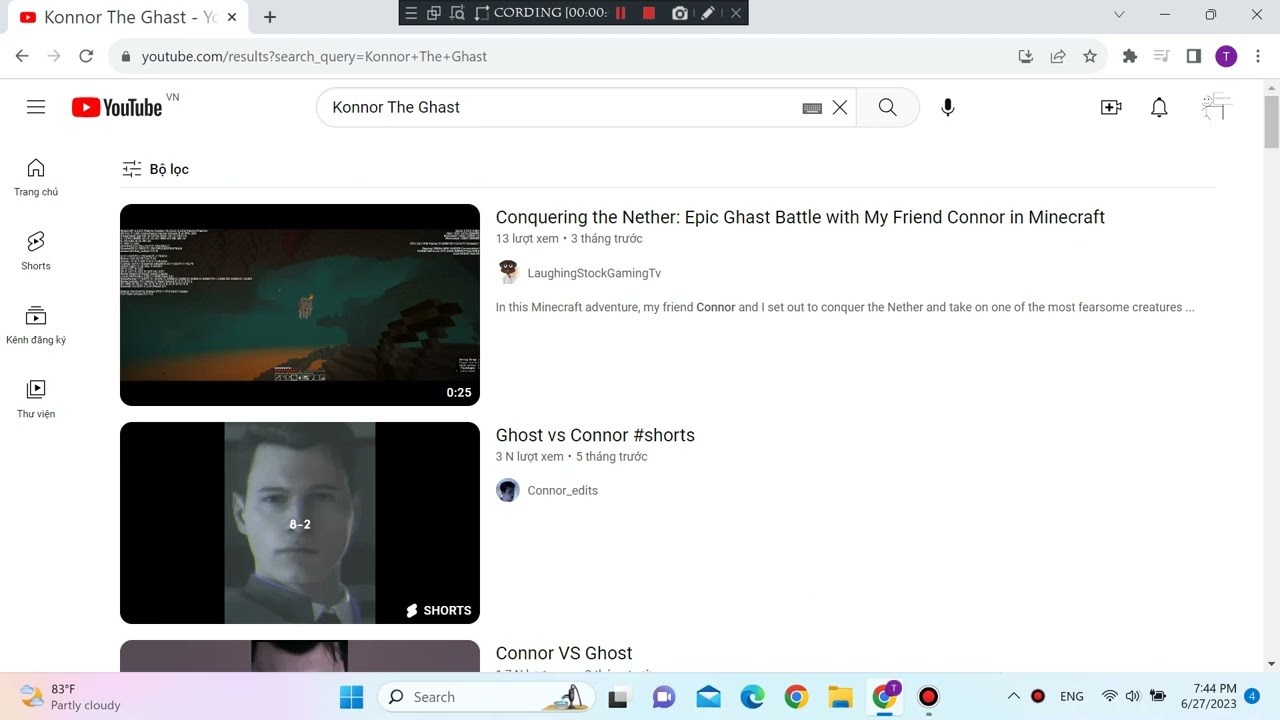The image size is (1280, 720).
Task: Select the Konnor The Ghast tab
Action: point(127,17)
